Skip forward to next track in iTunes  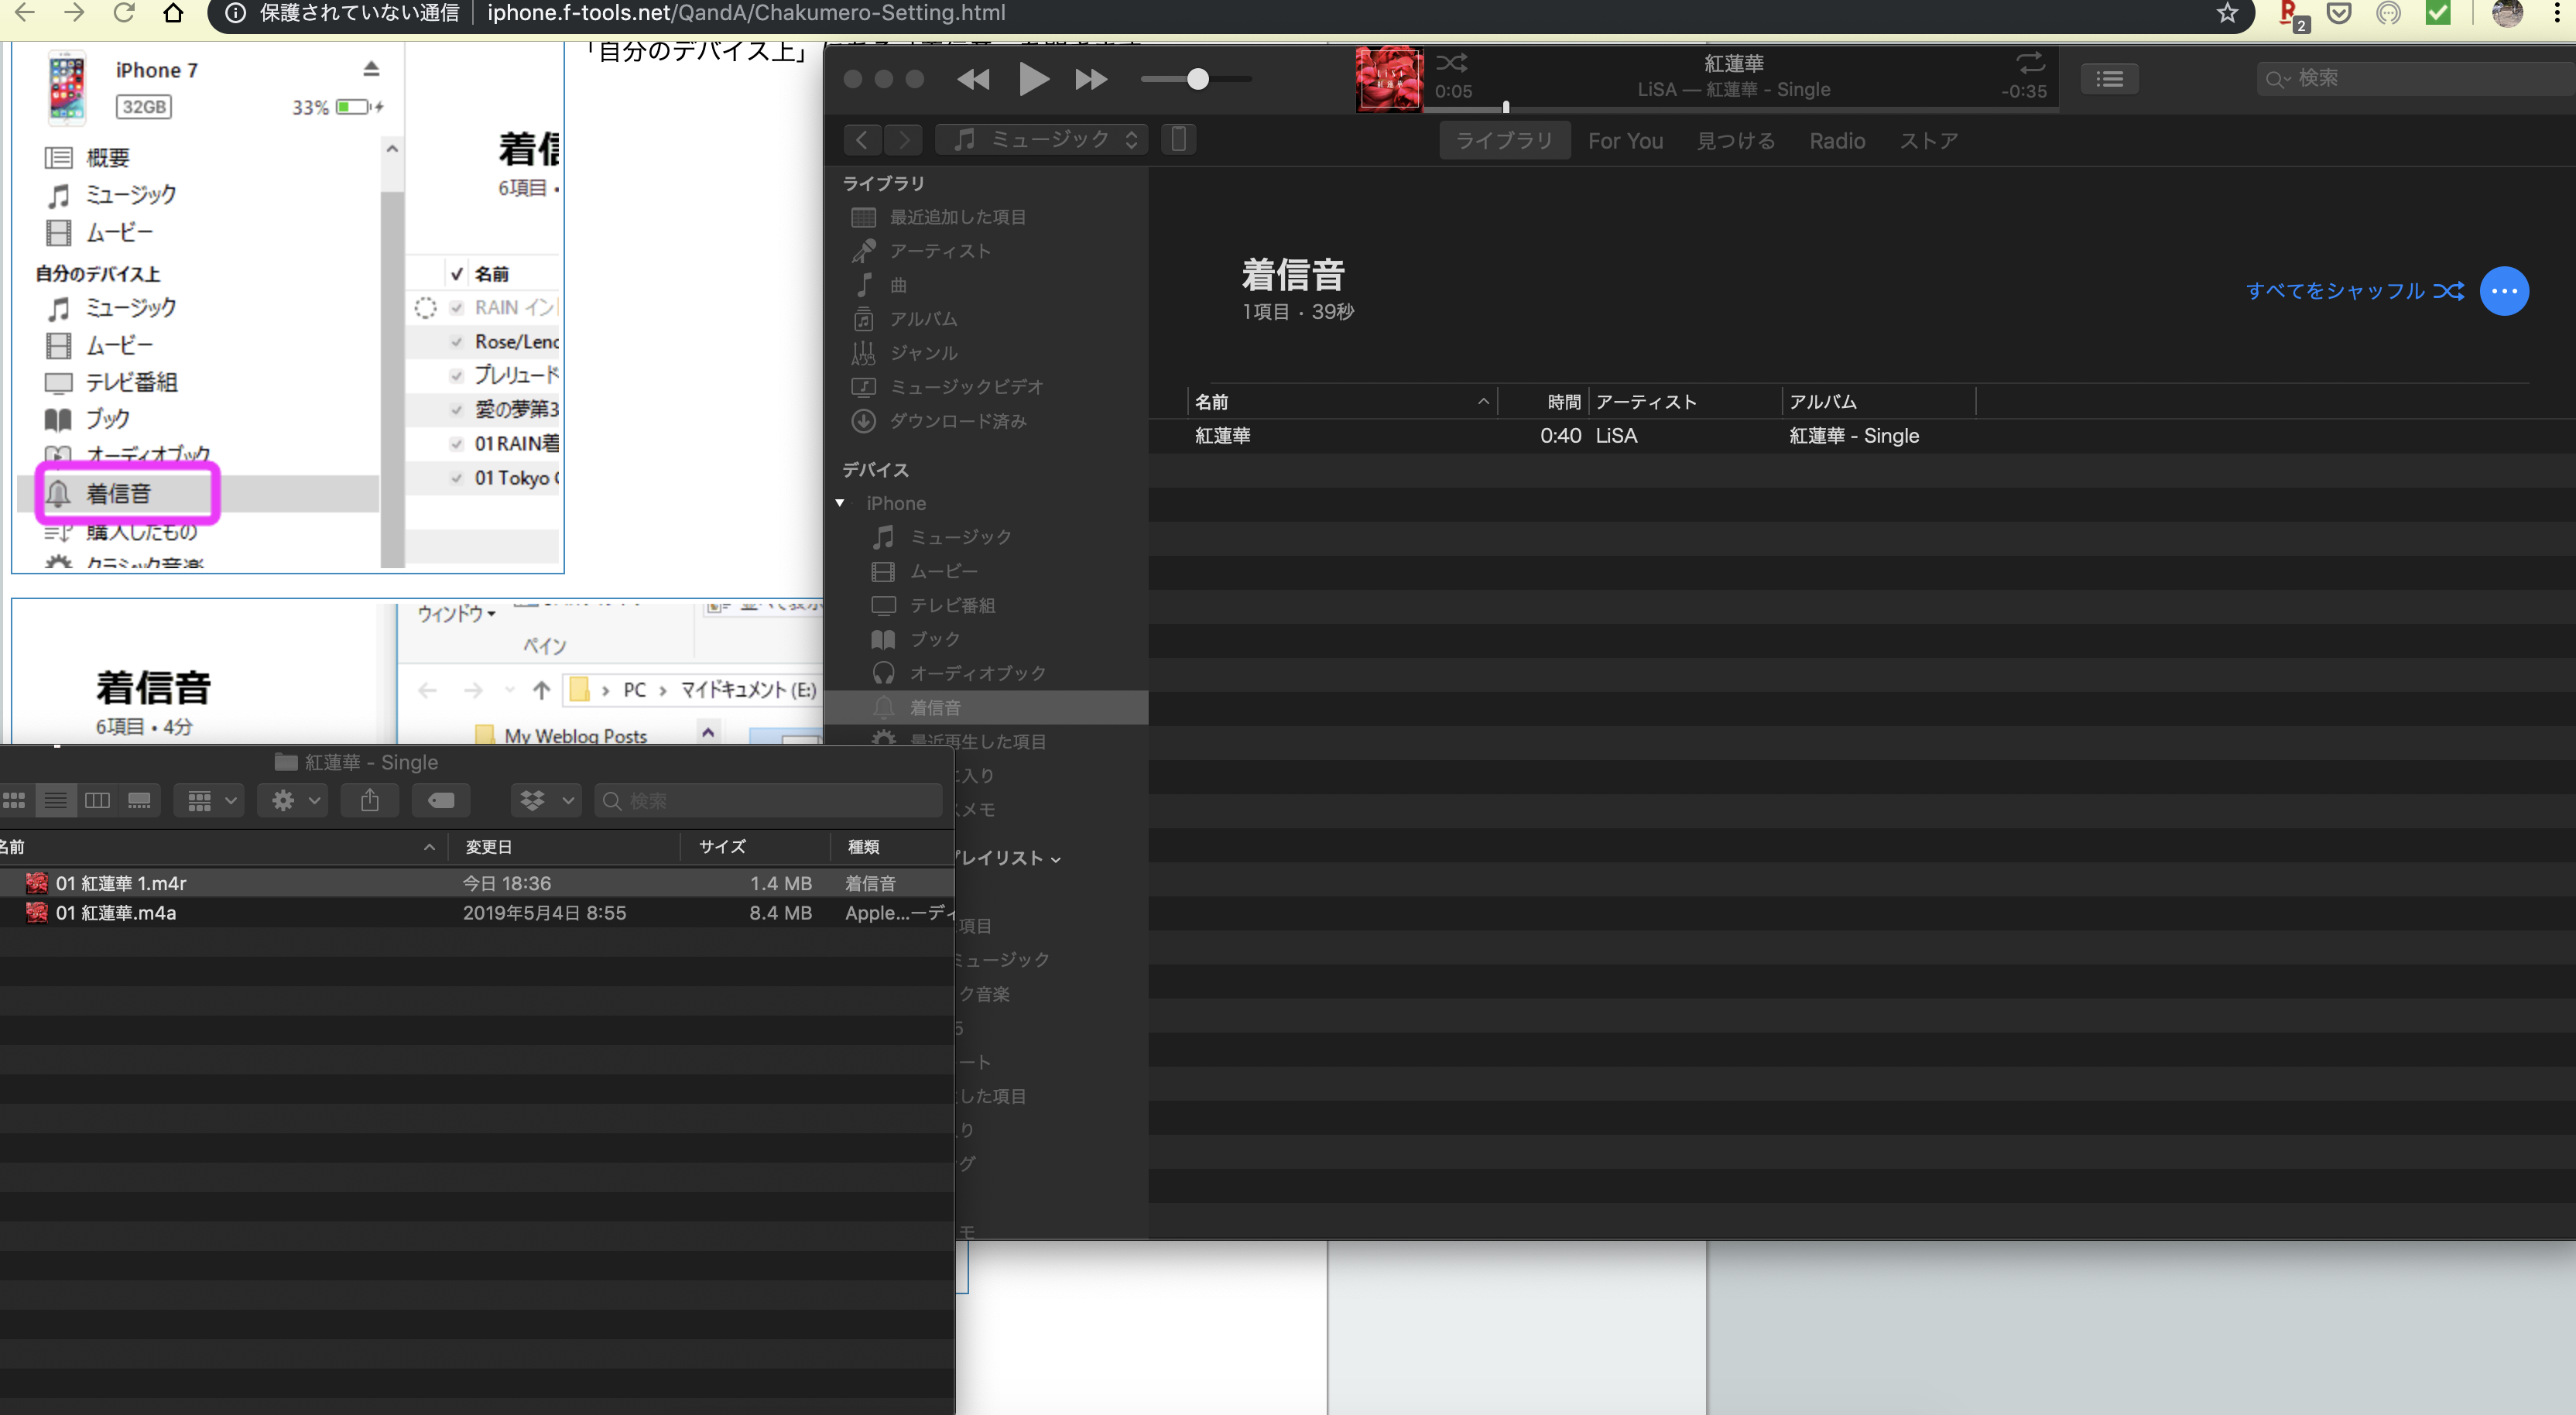coord(1091,79)
